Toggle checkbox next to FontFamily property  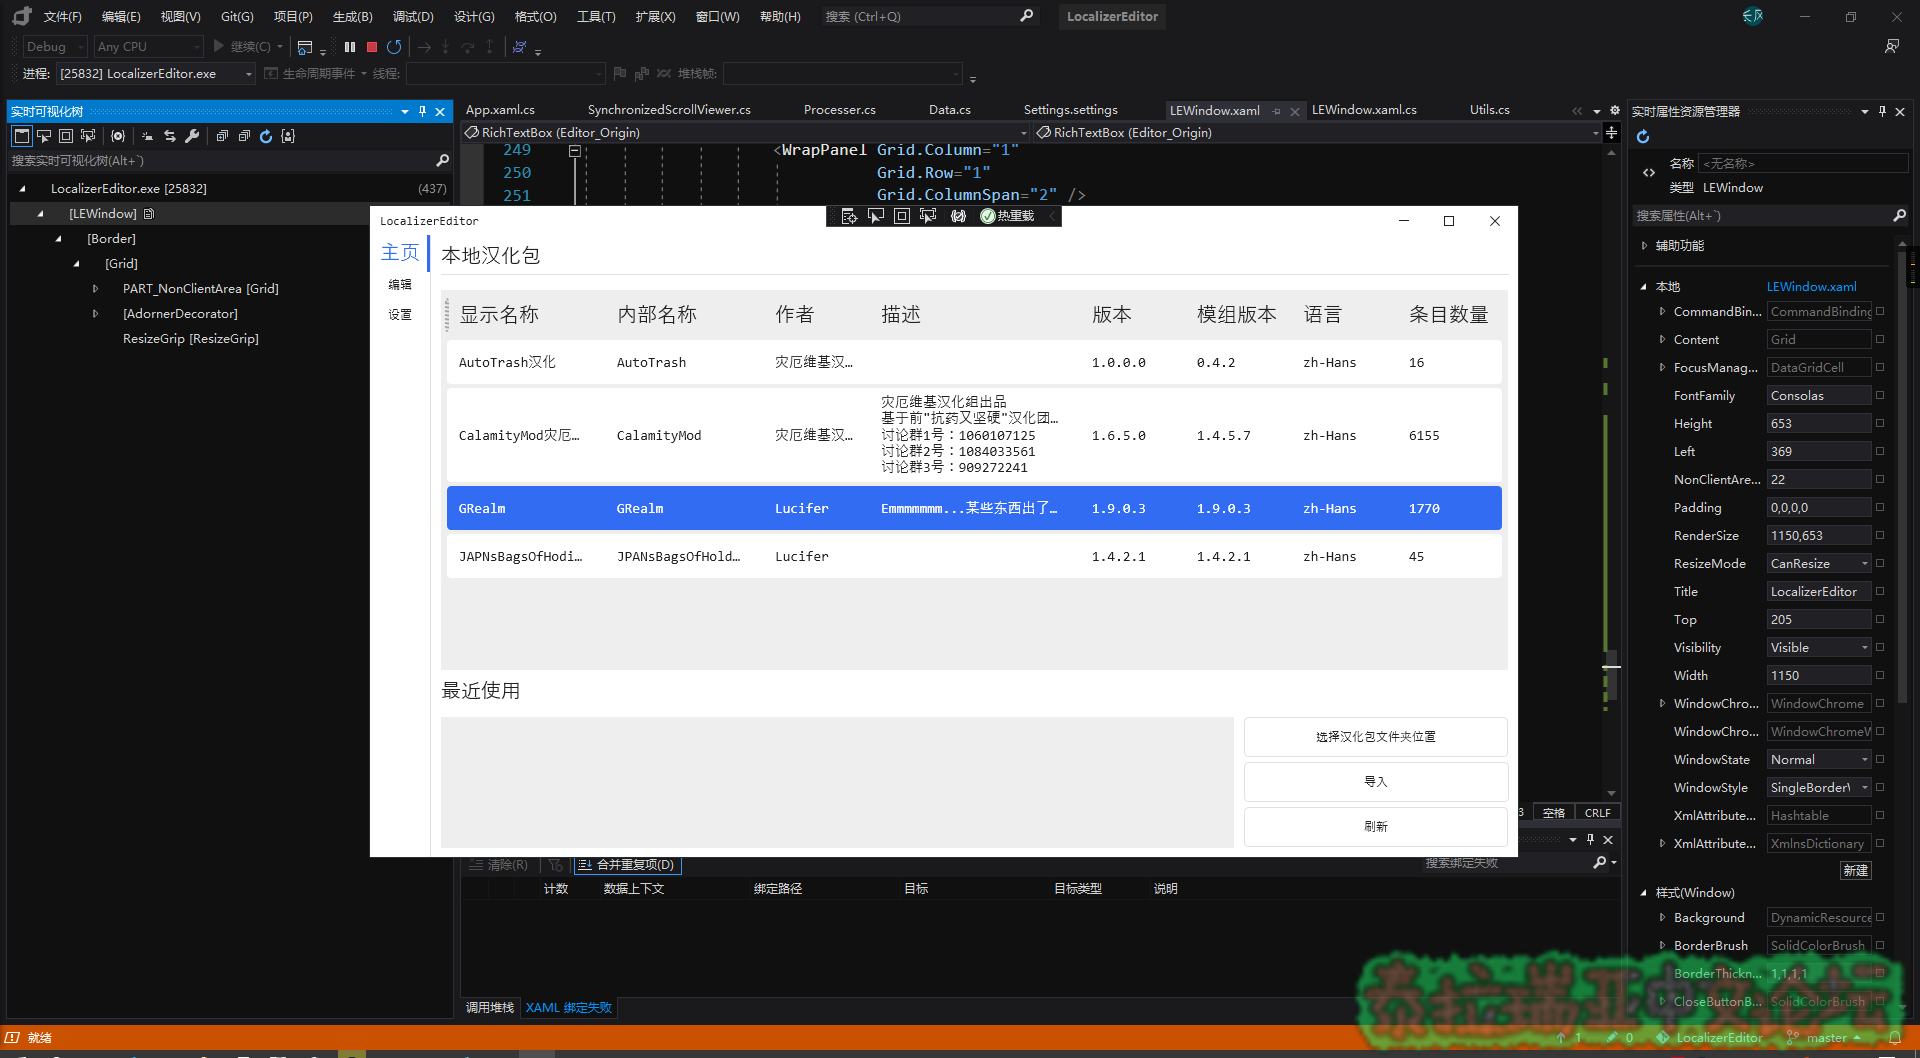1880,396
